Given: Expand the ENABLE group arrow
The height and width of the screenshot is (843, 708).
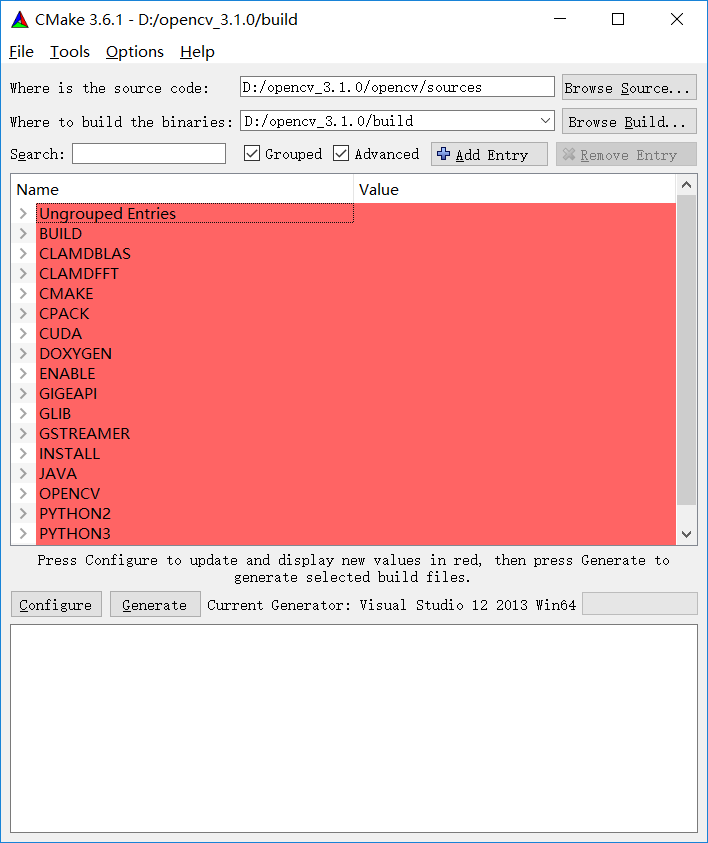Looking at the screenshot, I should 23,373.
